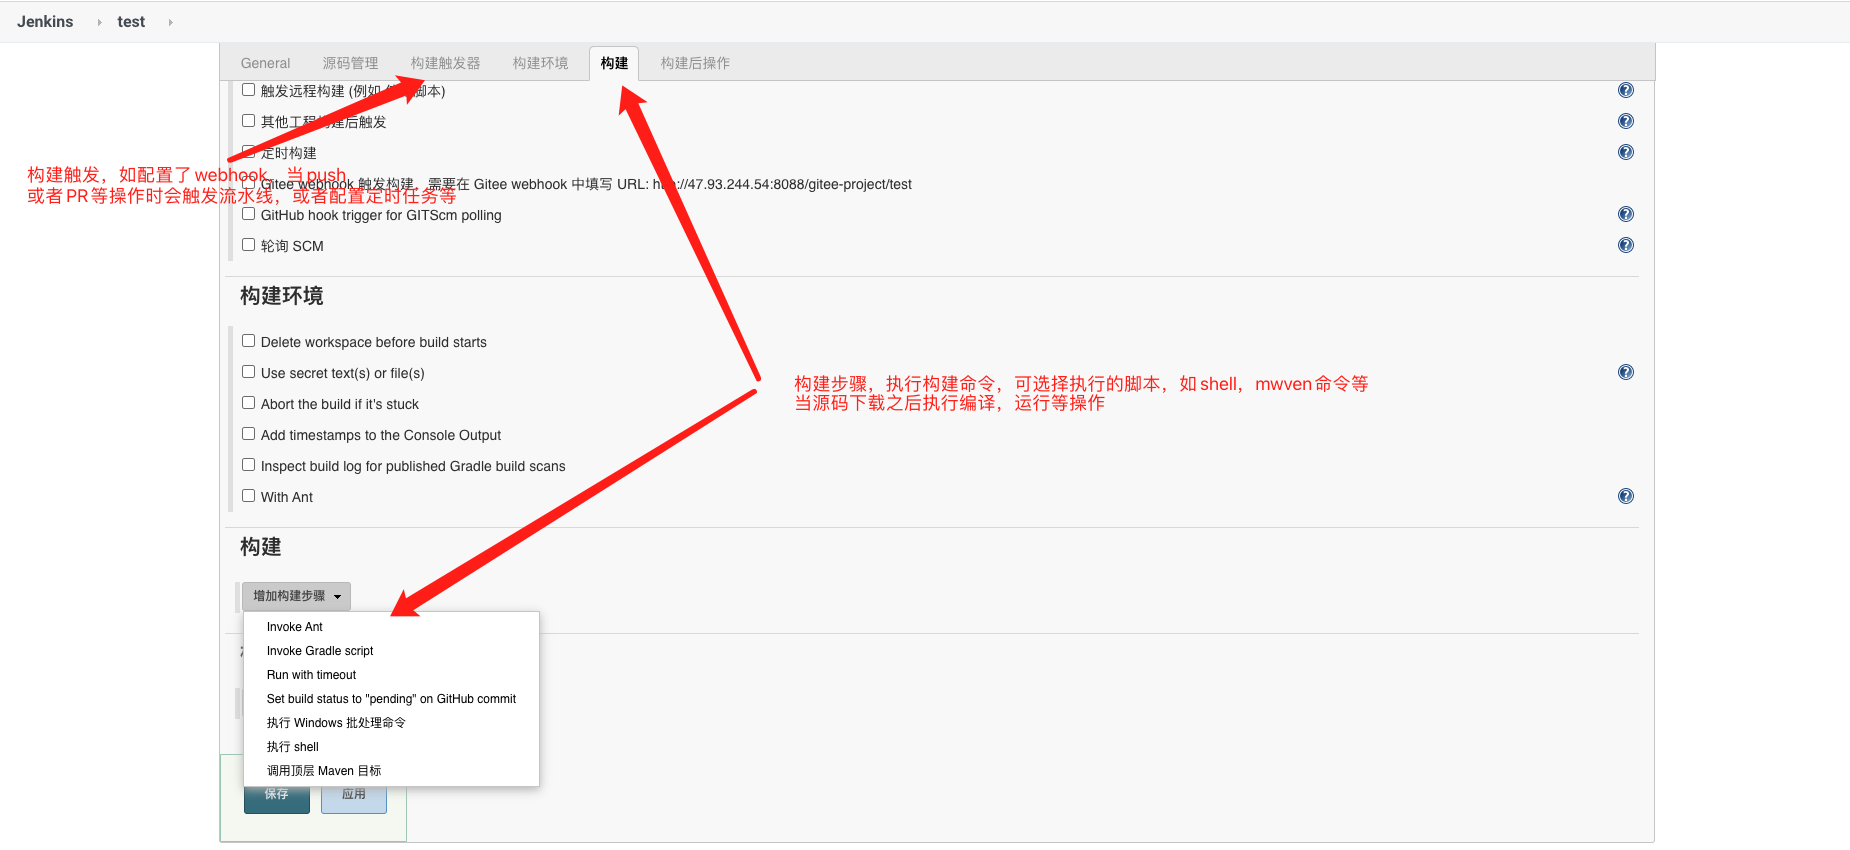Check Add timestamps to the Console Output
This screenshot has height=850, width=1850.
pyautogui.click(x=248, y=434)
